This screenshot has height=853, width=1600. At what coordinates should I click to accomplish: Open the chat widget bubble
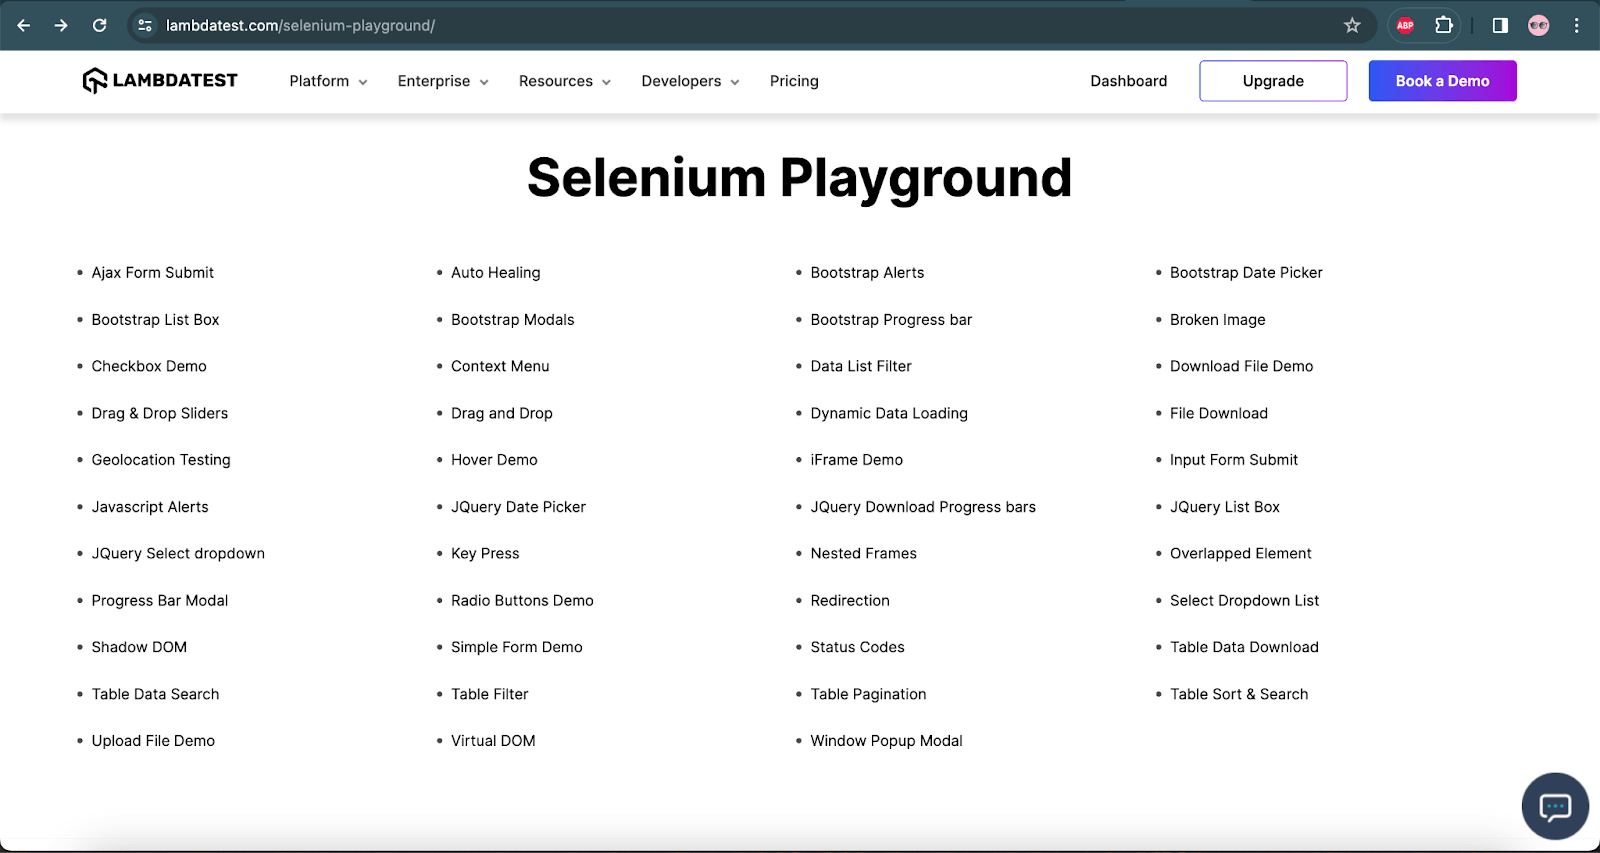point(1555,806)
